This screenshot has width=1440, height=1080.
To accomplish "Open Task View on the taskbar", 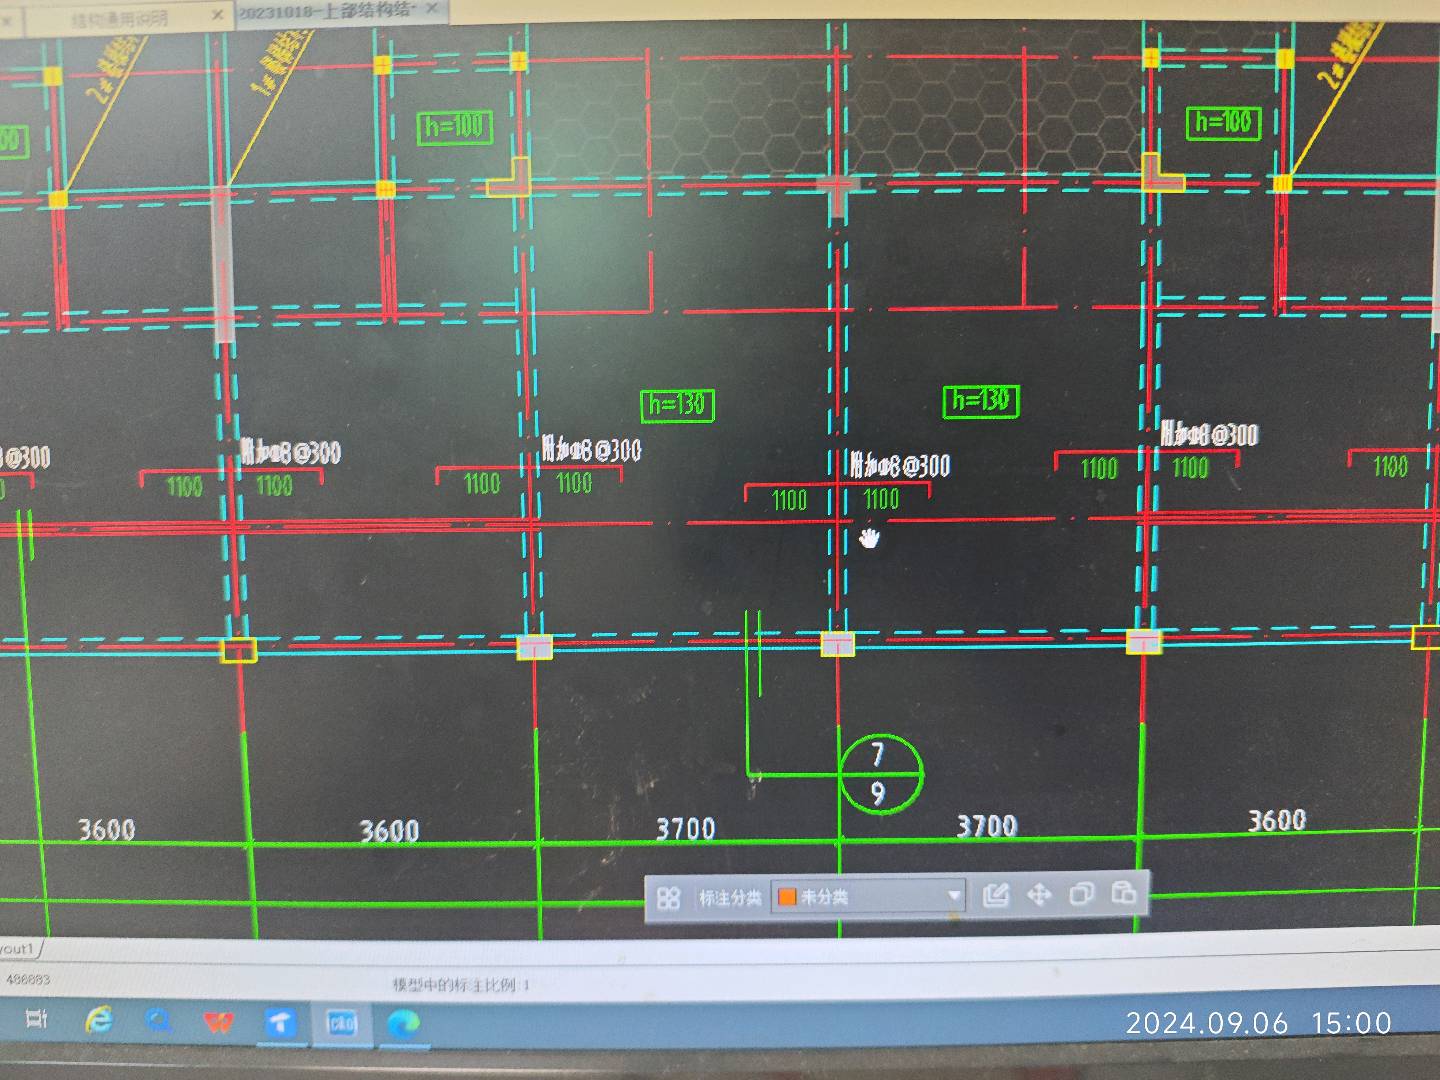I will [x=37, y=1019].
